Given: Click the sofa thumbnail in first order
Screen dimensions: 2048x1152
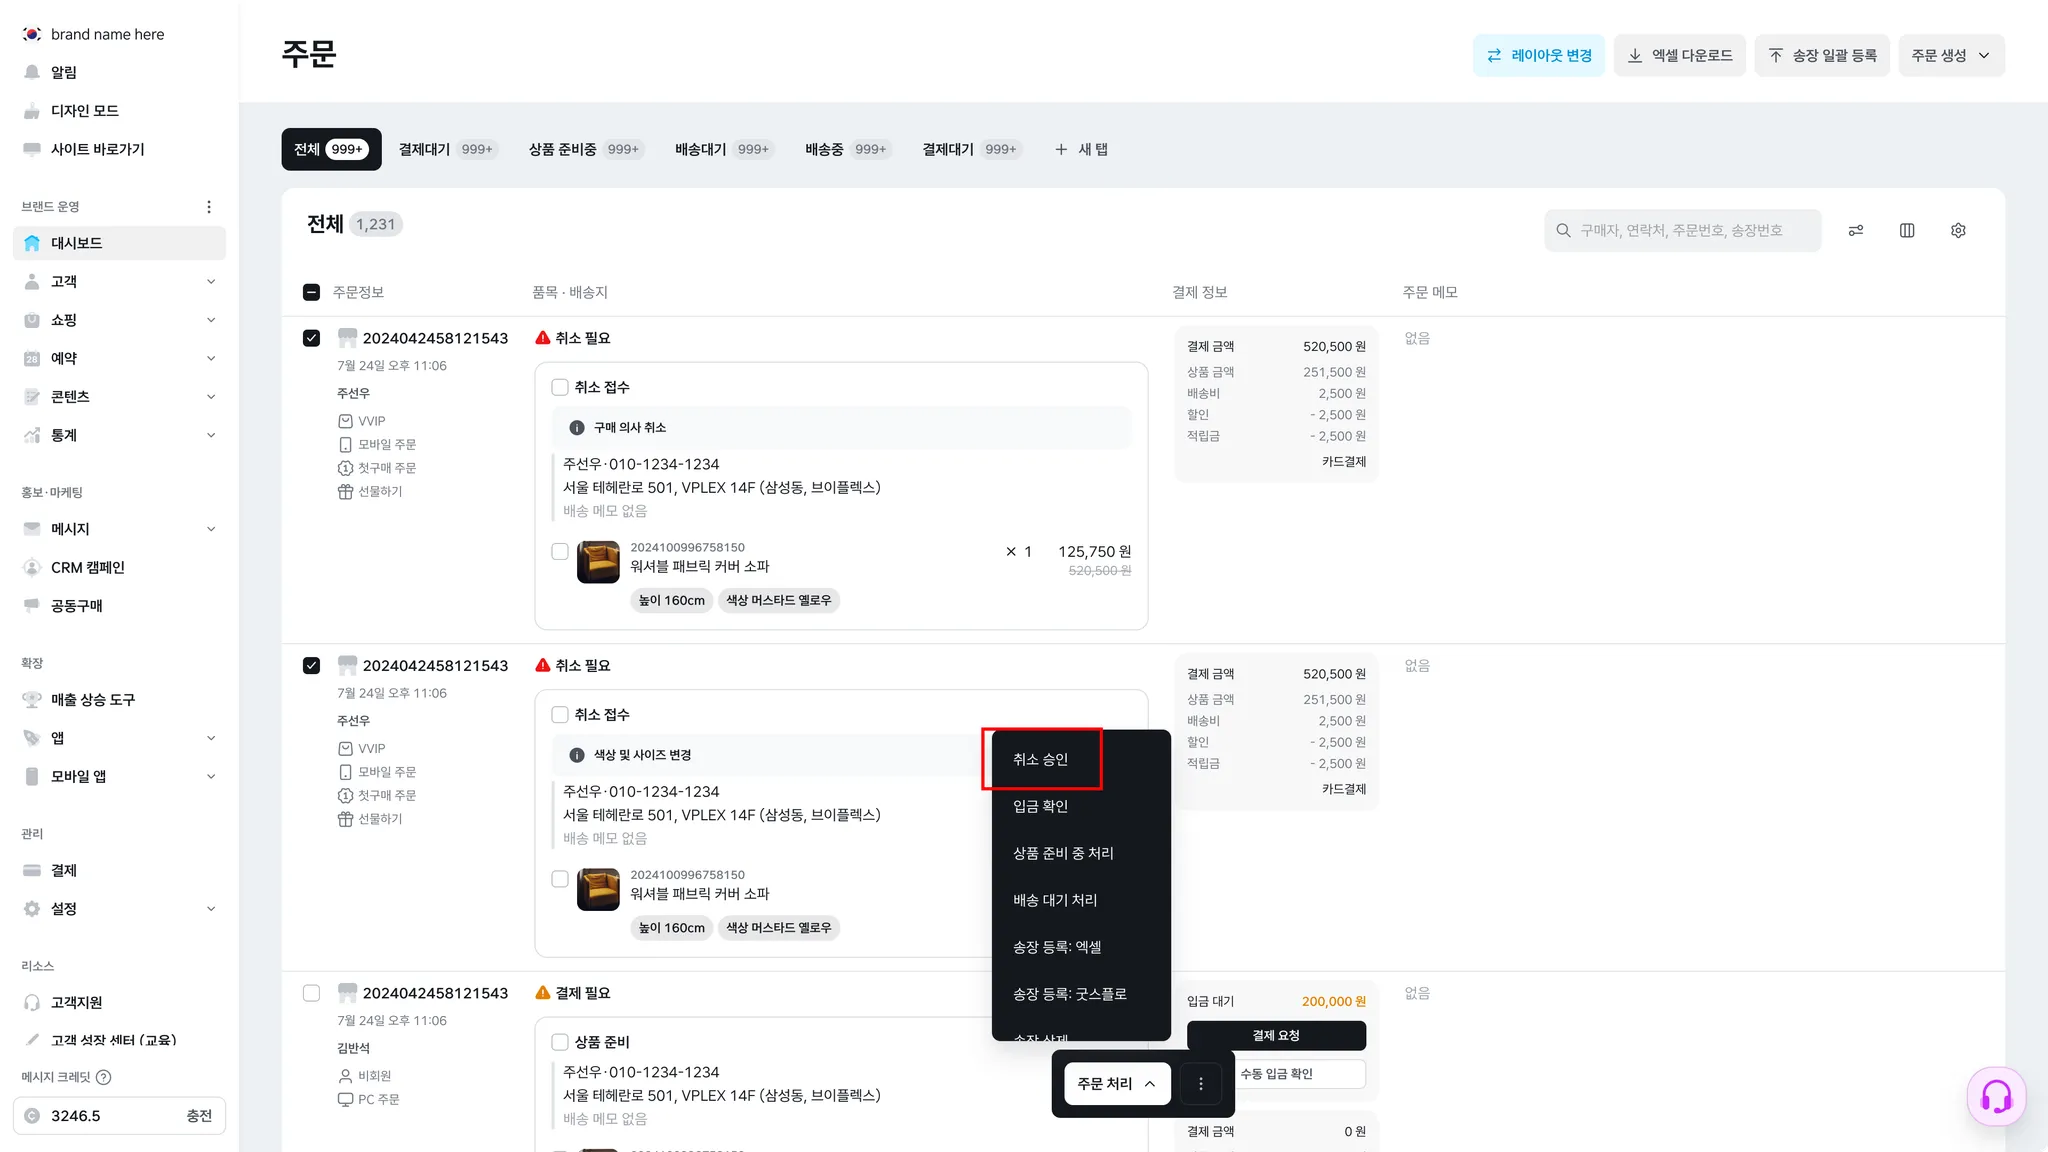Looking at the screenshot, I should [598, 562].
